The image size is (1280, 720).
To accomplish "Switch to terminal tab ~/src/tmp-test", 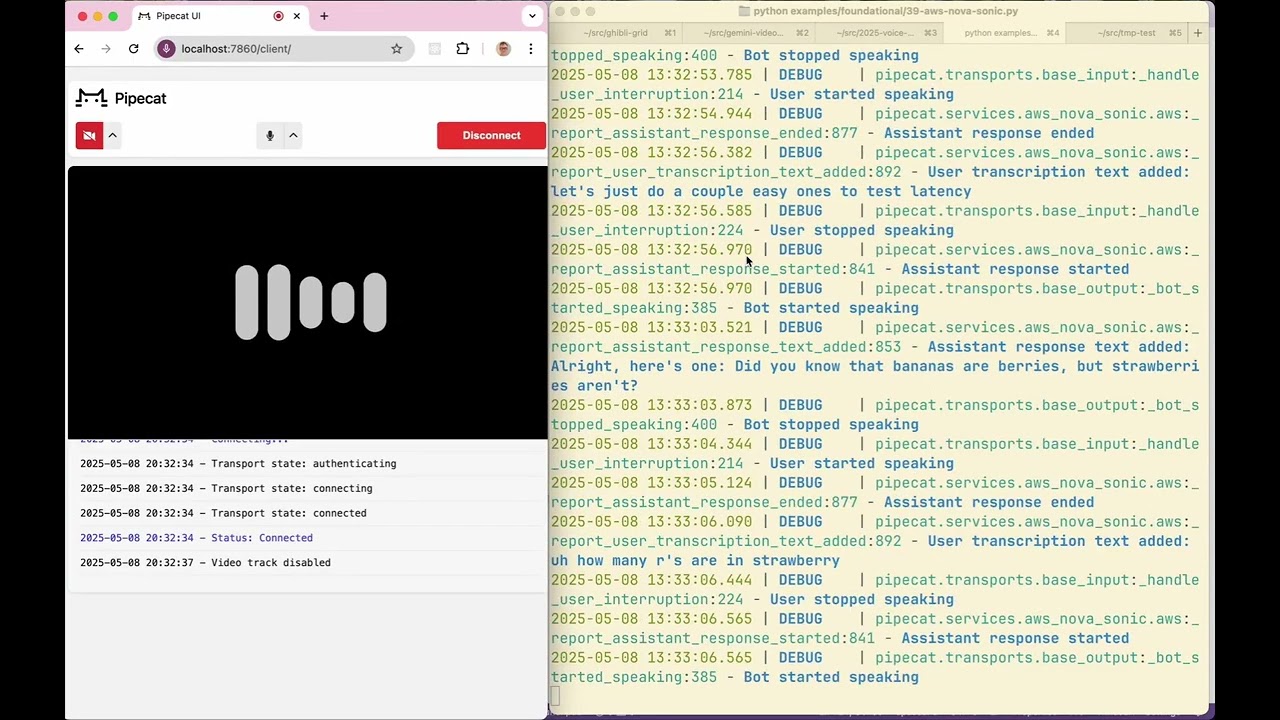I will click(x=1126, y=33).
